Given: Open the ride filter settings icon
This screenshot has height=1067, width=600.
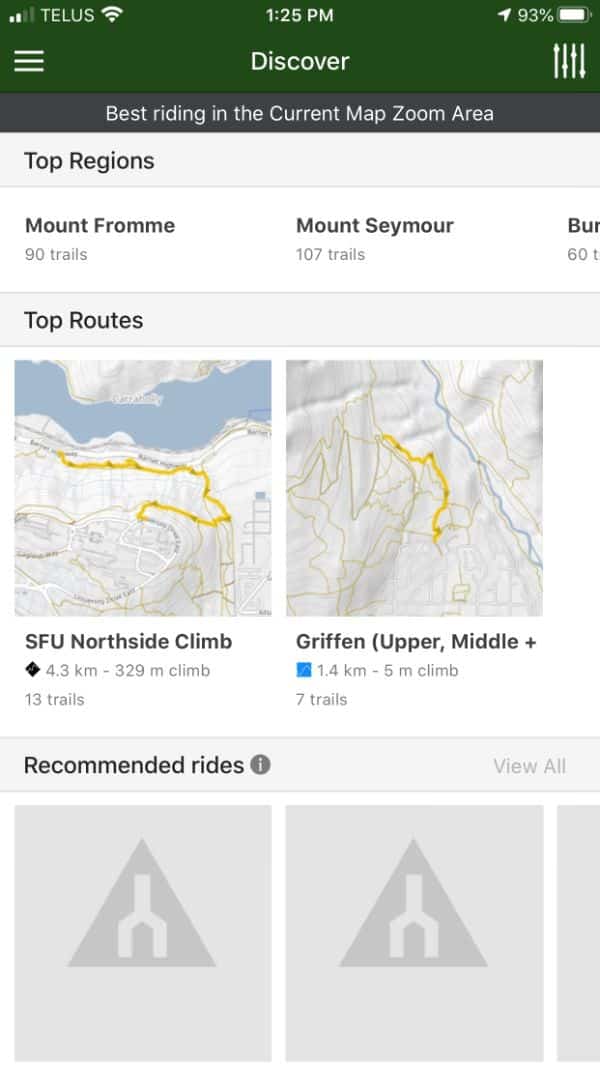Looking at the screenshot, I should pos(568,61).
